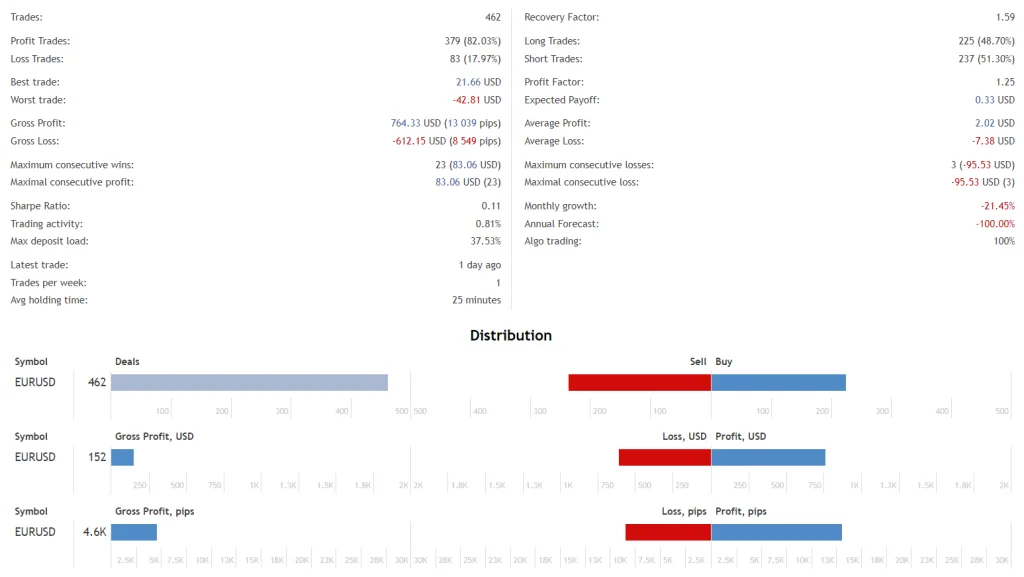Click the small Gross Profit, USD bar
Screen dimensions: 1024x577
click(x=122, y=457)
